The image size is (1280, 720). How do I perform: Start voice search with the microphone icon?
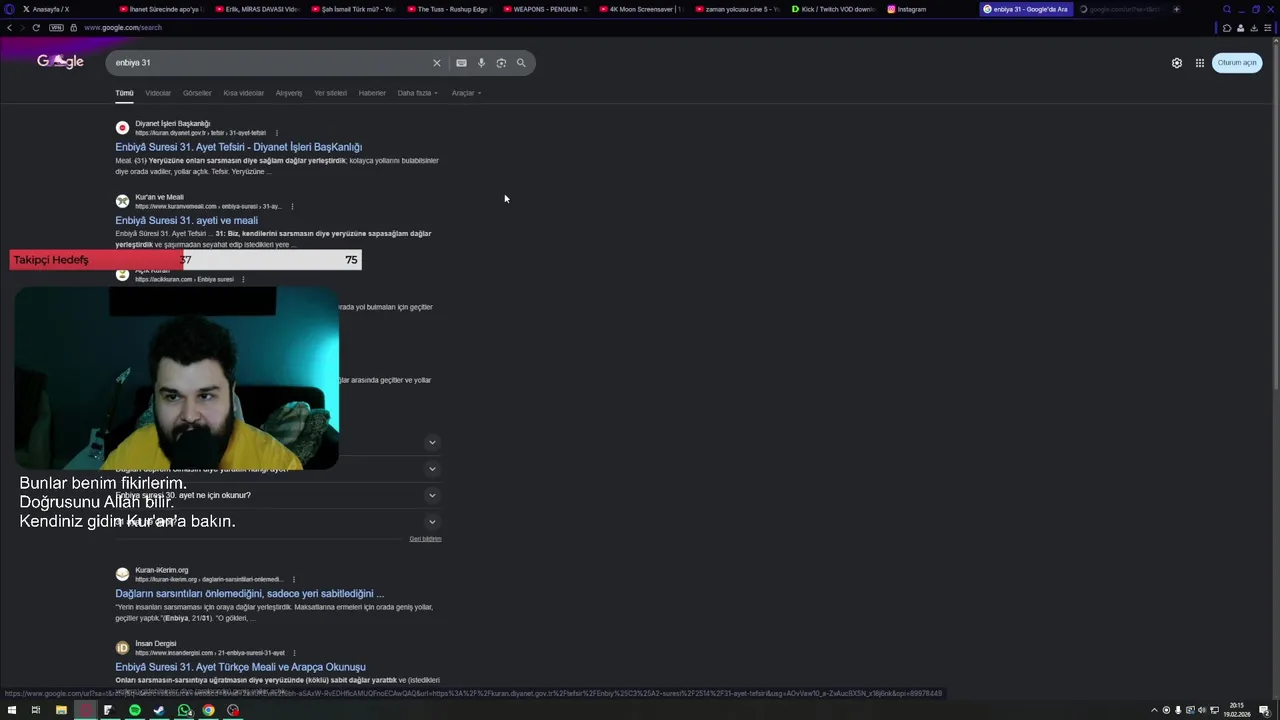click(x=481, y=63)
